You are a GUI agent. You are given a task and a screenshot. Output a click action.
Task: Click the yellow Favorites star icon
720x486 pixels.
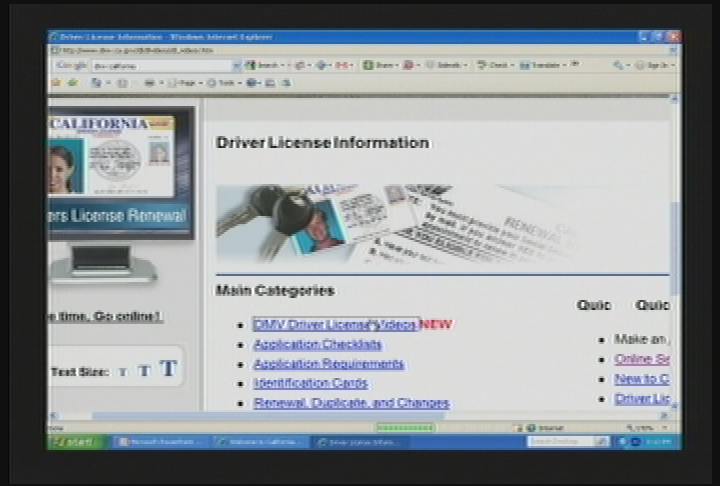(56, 83)
